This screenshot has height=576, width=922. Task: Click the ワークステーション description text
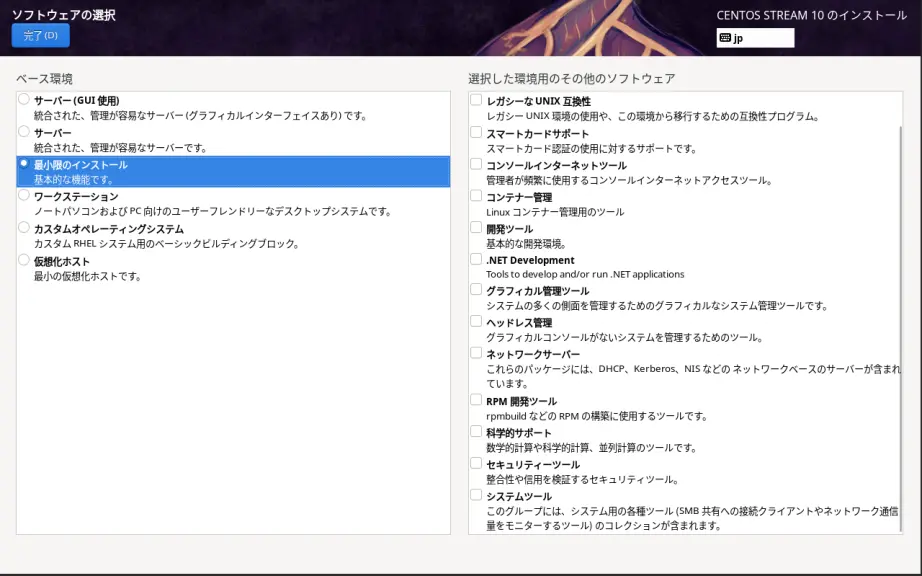click(x=213, y=211)
